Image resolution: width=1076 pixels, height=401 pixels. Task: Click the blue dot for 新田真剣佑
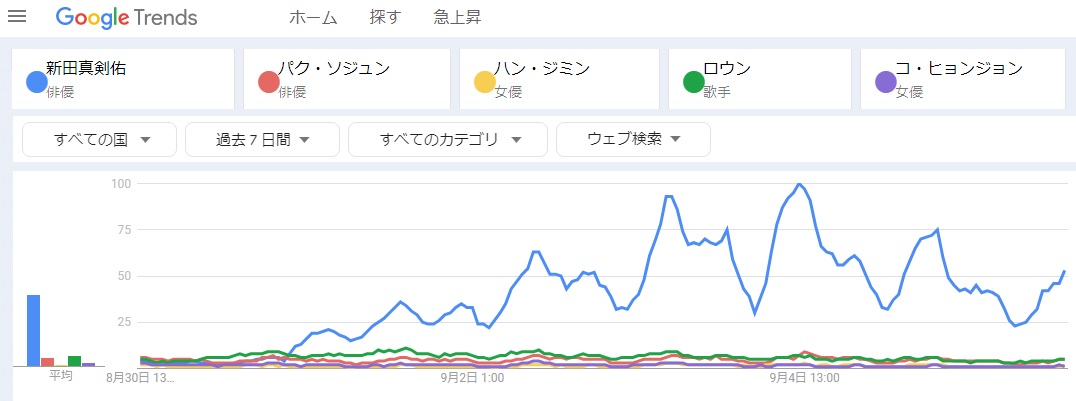click(x=36, y=81)
